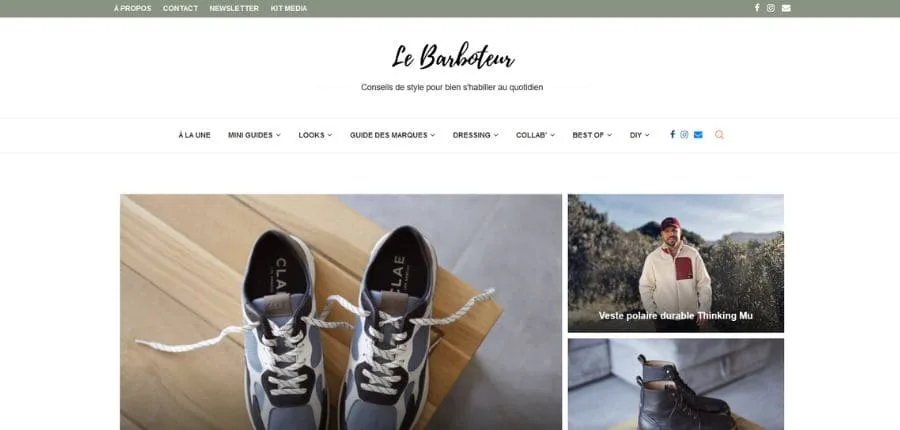
Task: Click blue envelope icon in navigation menu
Action: tap(698, 134)
